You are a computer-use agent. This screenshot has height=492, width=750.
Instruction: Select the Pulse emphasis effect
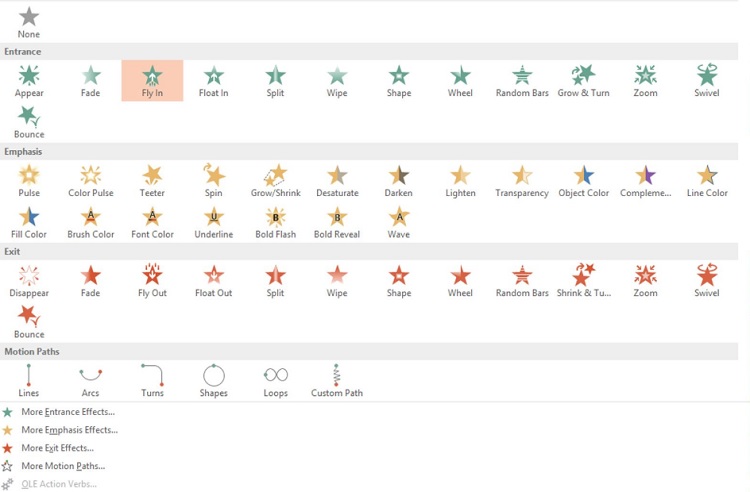(x=29, y=180)
